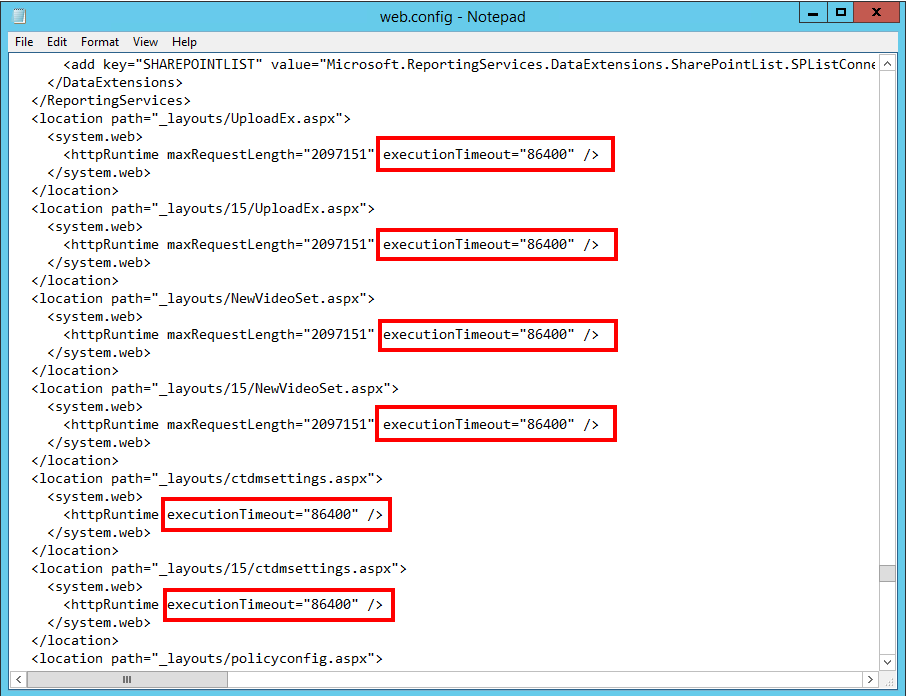906x696 pixels.
Task: Open the View menu
Action: point(145,42)
